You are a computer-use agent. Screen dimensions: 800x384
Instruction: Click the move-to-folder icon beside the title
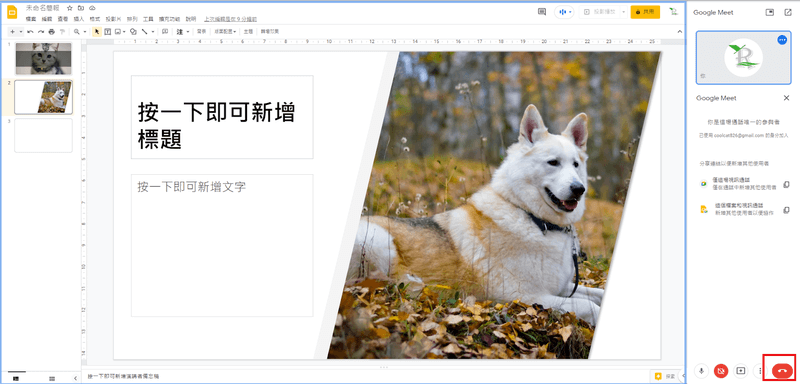81,8
